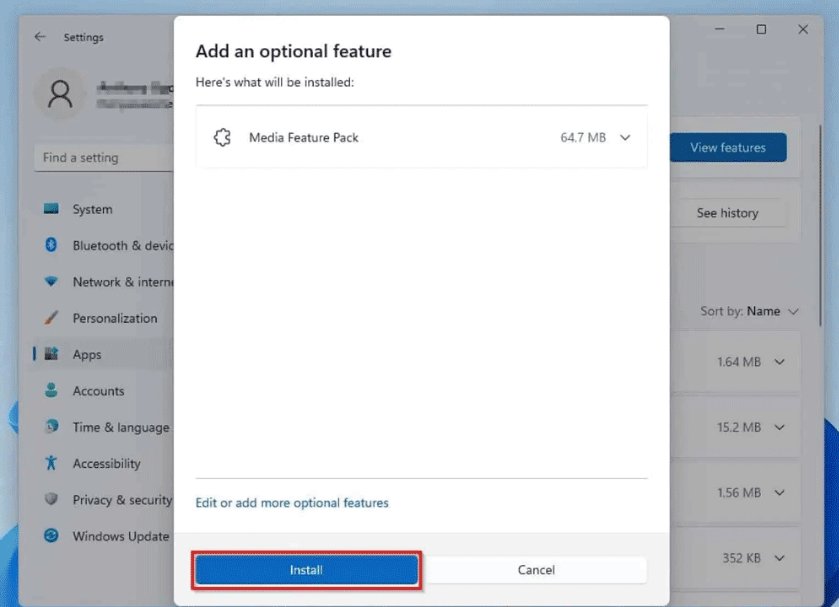839x607 pixels.
Task: Click the Time & language globe icon
Action: pos(51,427)
